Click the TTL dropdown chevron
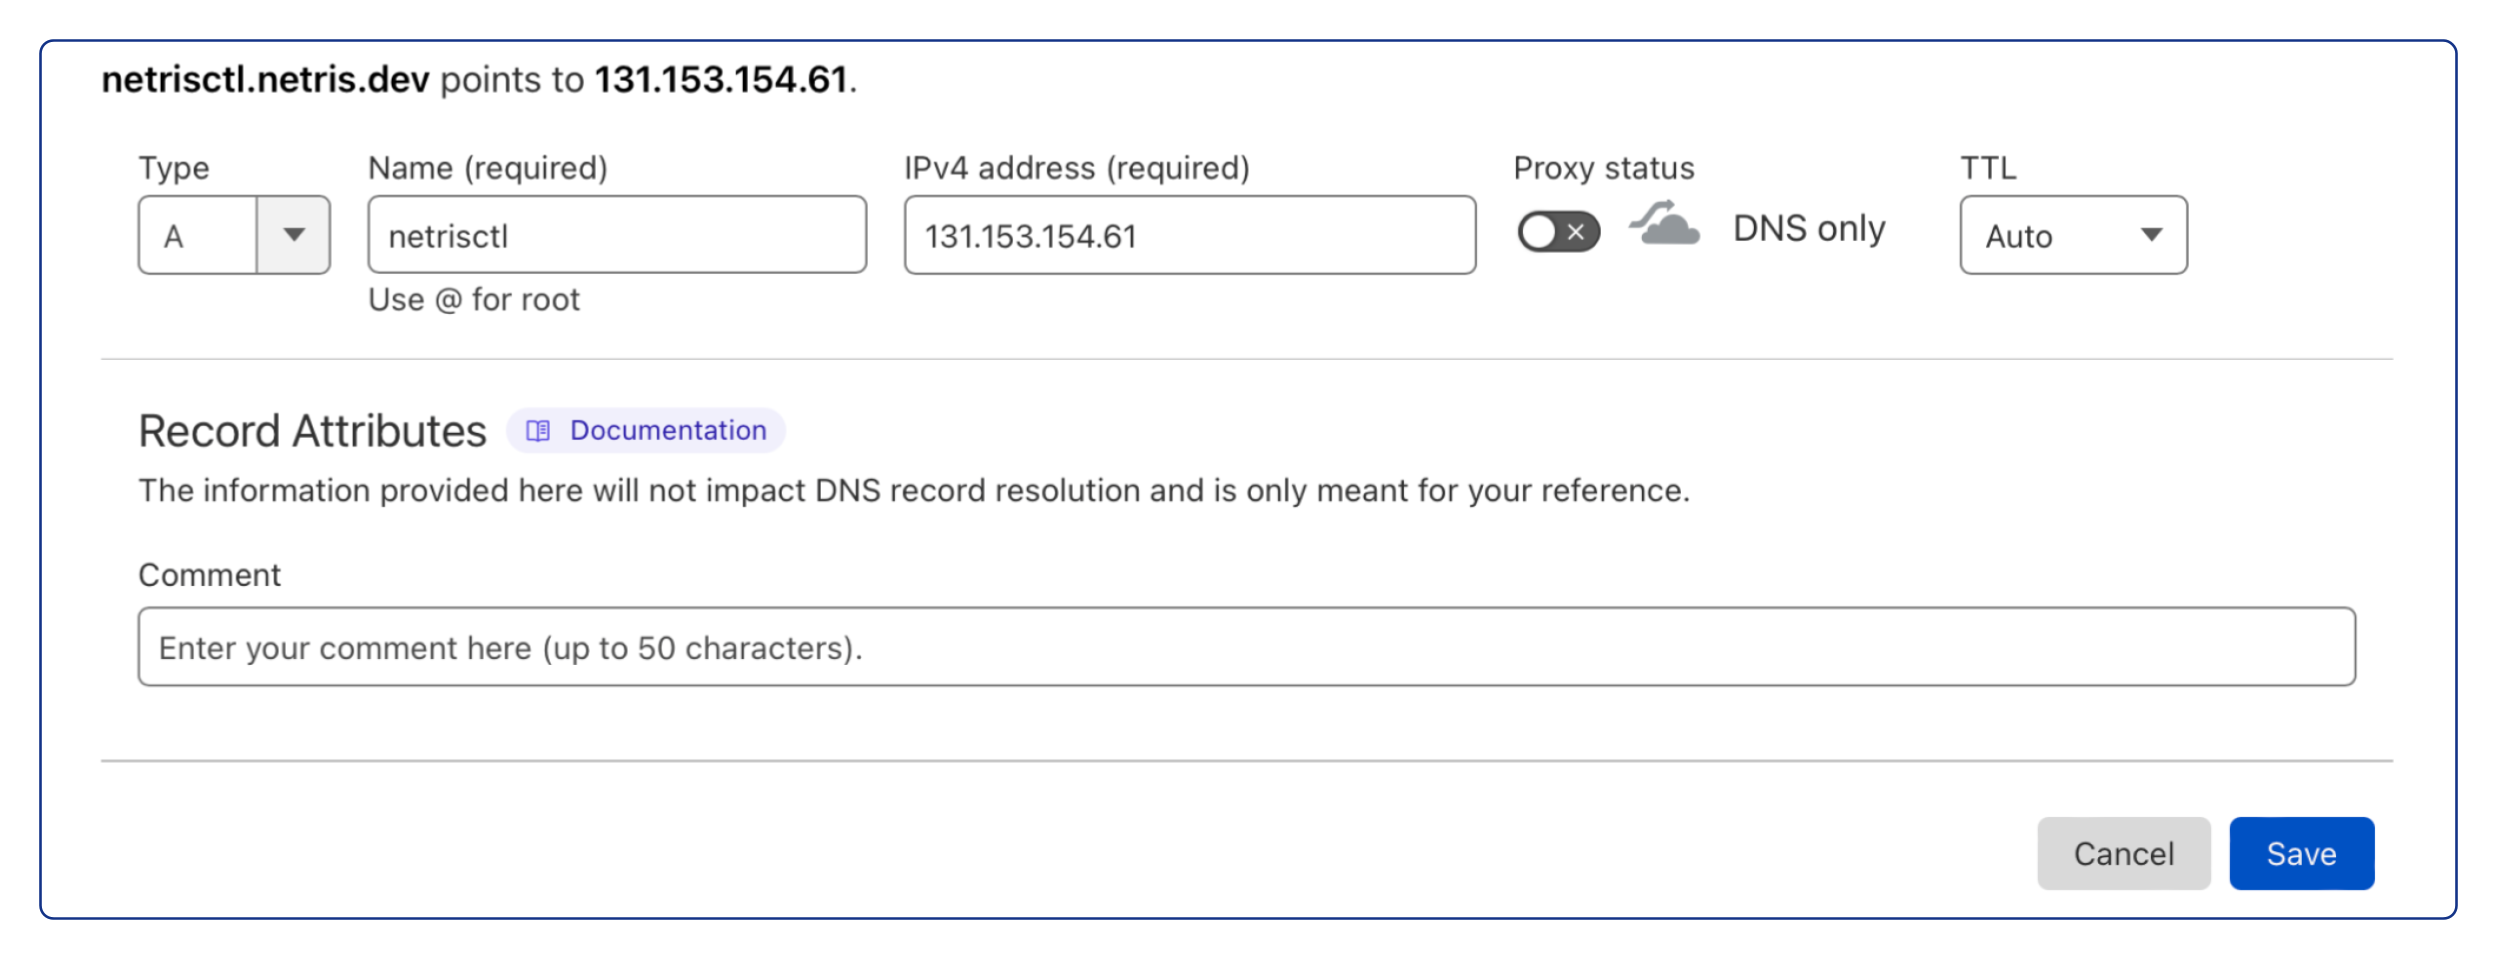Screen dimensions: 2500x969 click(2150, 235)
